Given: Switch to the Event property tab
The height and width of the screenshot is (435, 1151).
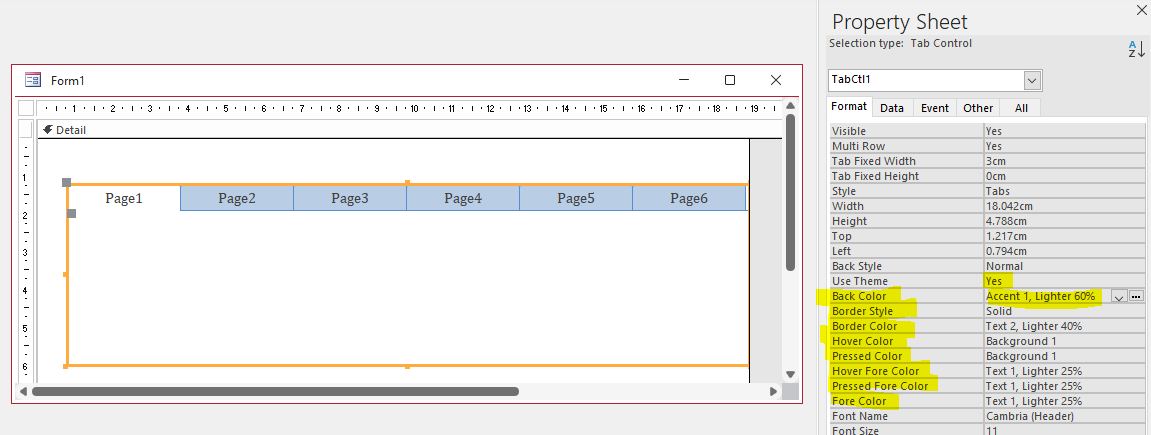Looking at the screenshot, I should tap(934, 108).
